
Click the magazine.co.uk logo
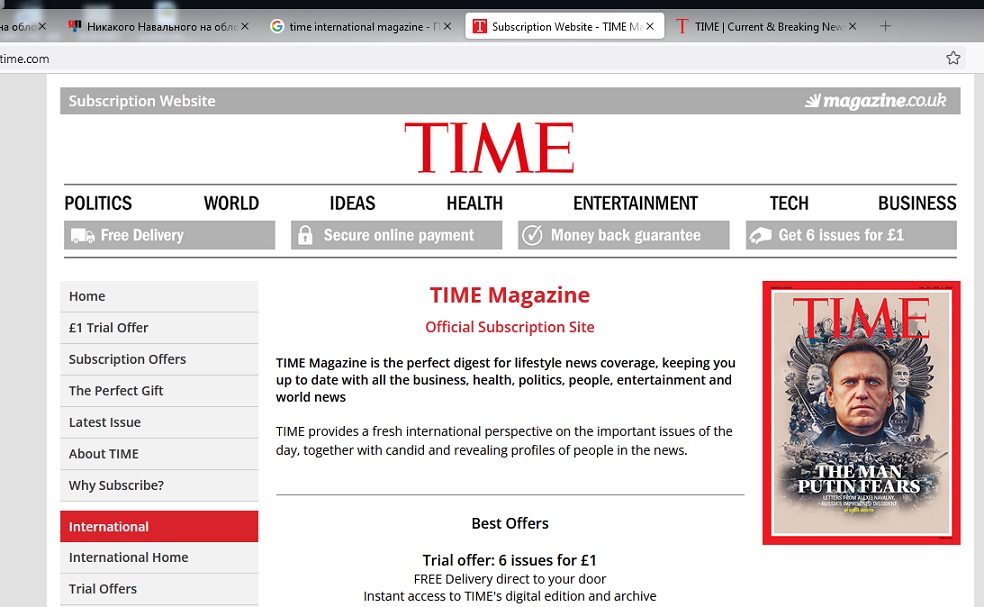[875, 101]
